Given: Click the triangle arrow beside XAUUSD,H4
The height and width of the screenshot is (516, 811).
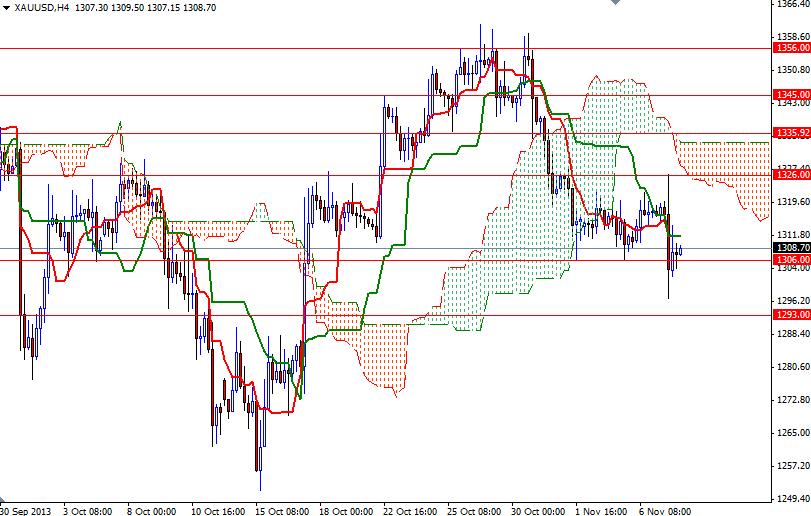Looking at the screenshot, I should tap(5, 7).
